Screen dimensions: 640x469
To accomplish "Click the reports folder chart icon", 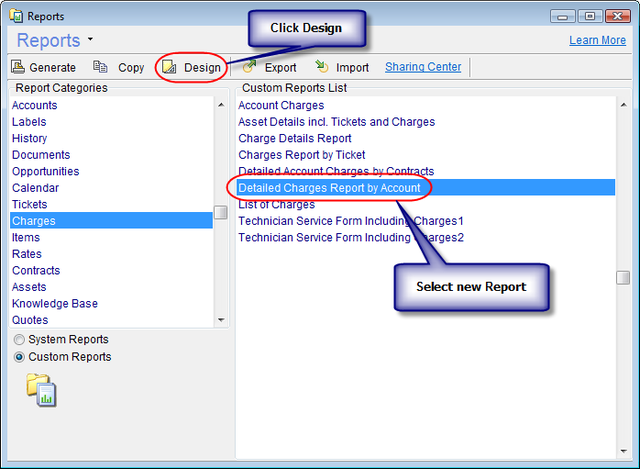I will [41, 389].
